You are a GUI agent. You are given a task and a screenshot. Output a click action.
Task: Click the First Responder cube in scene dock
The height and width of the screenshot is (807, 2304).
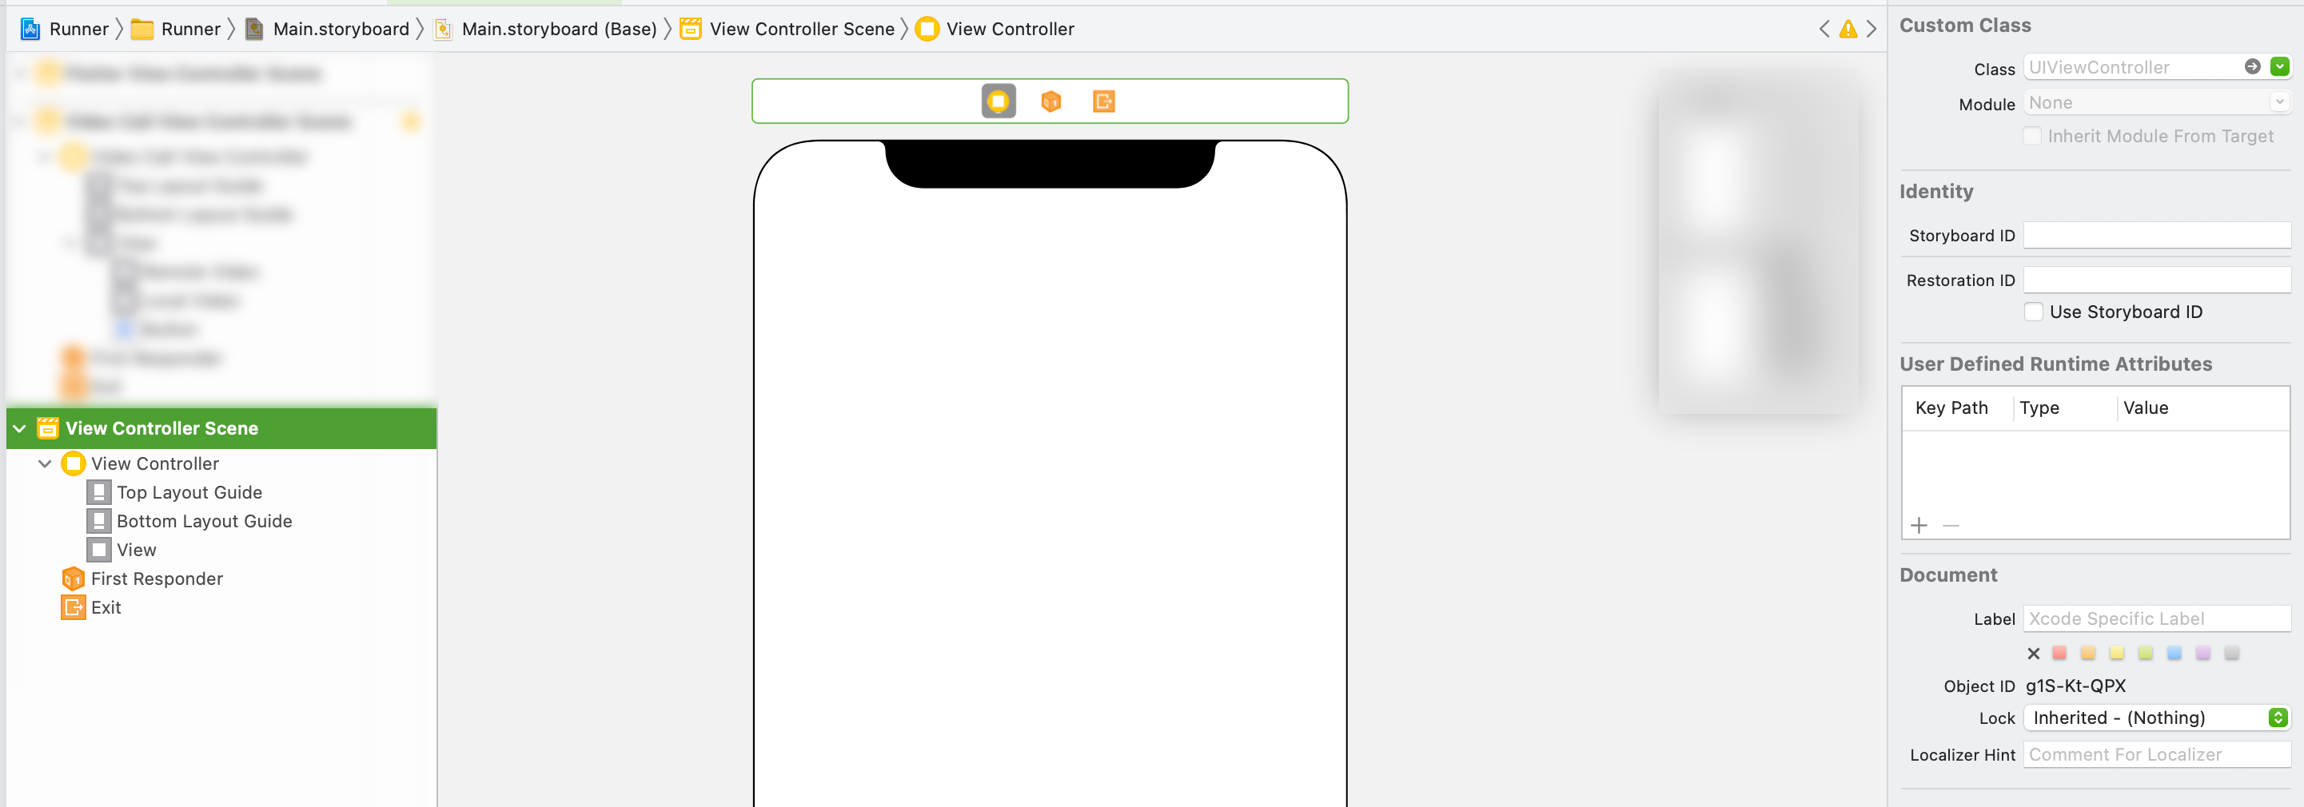click(1051, 101)
